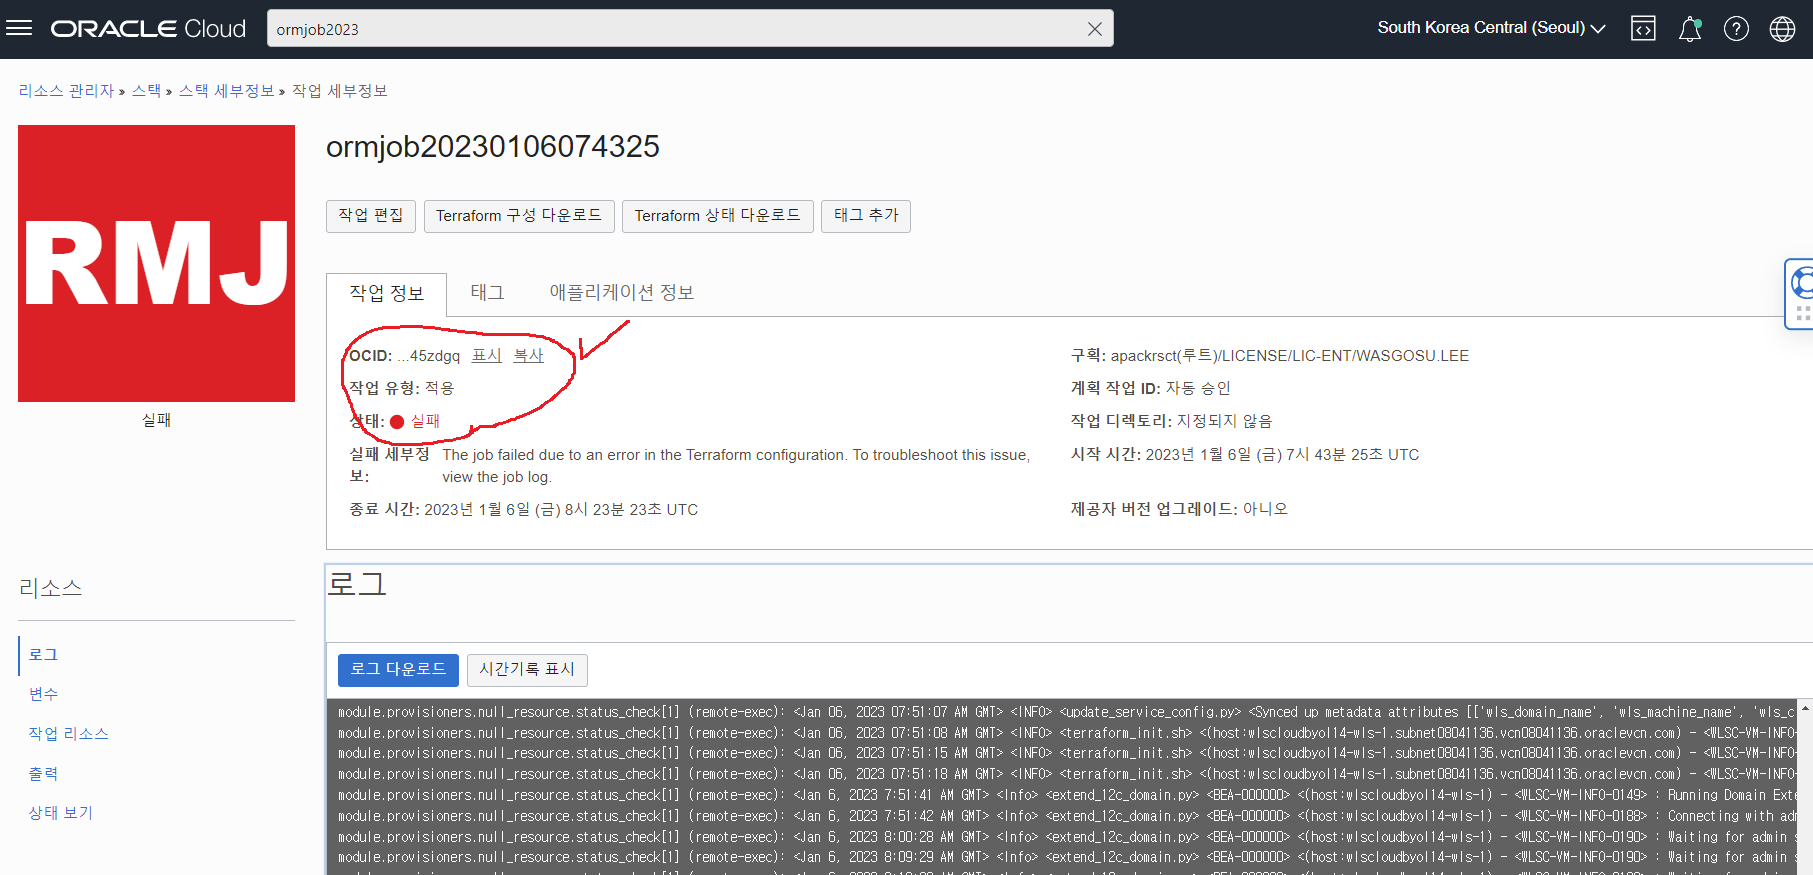
Task: Click the log scrollbar up arrow
Action: tap(1805, 708)
